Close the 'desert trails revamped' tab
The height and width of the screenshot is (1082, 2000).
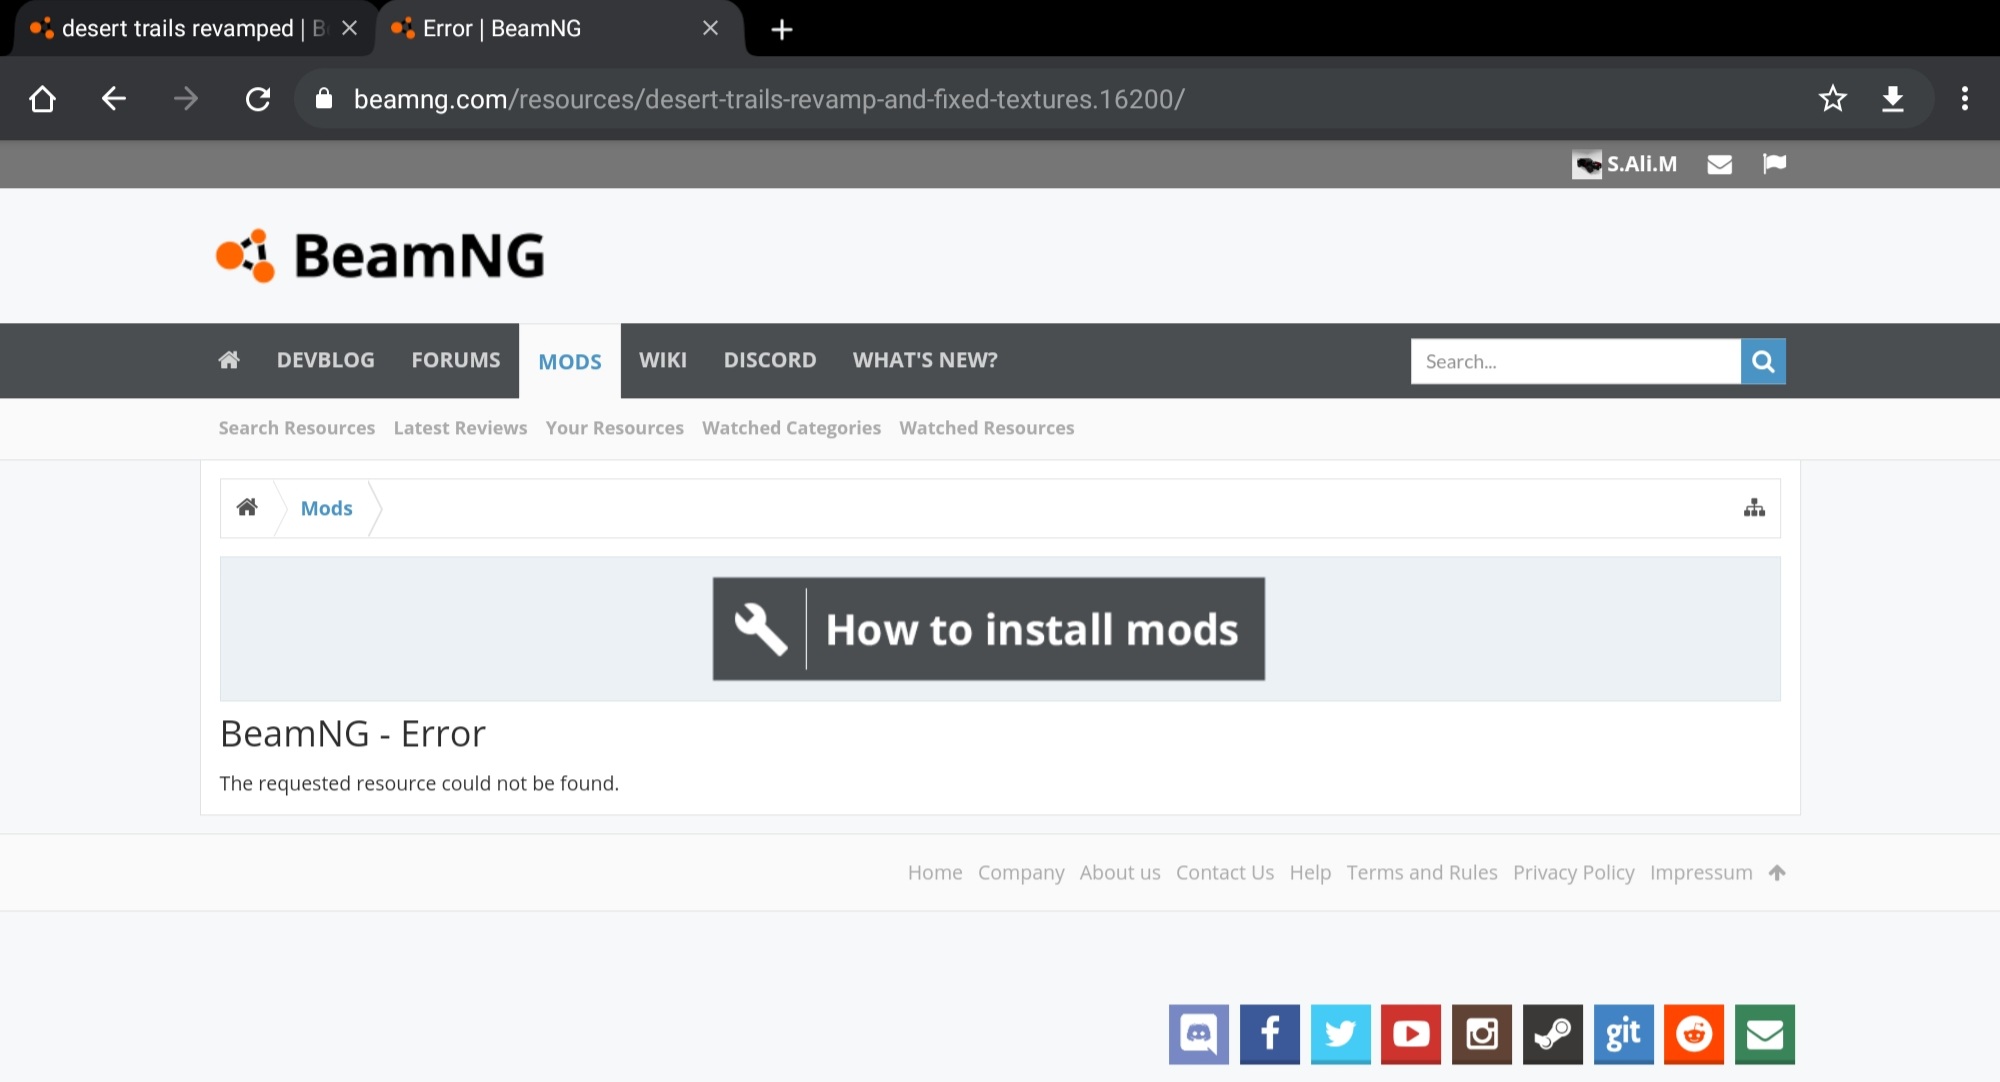coord(349,28)
